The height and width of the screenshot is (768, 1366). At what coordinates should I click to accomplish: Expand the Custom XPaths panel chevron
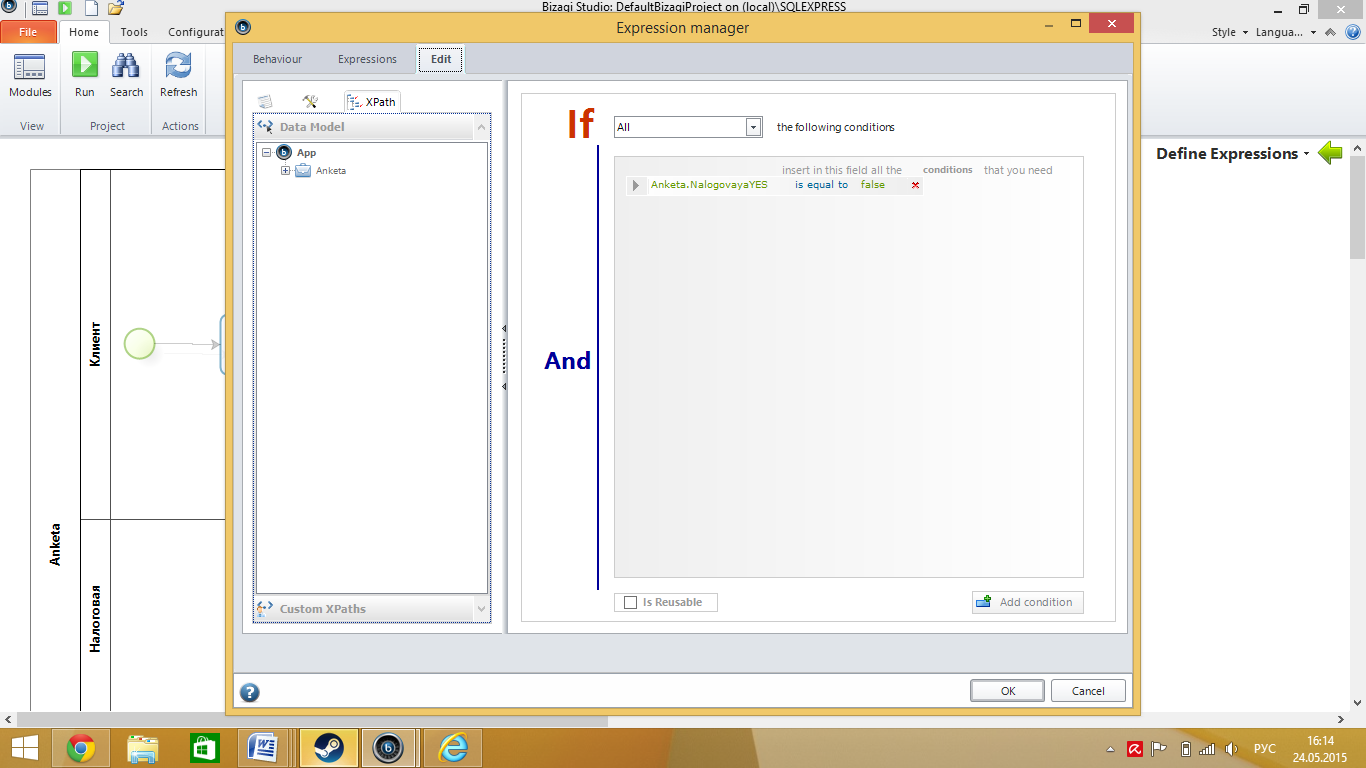[480, 608]
